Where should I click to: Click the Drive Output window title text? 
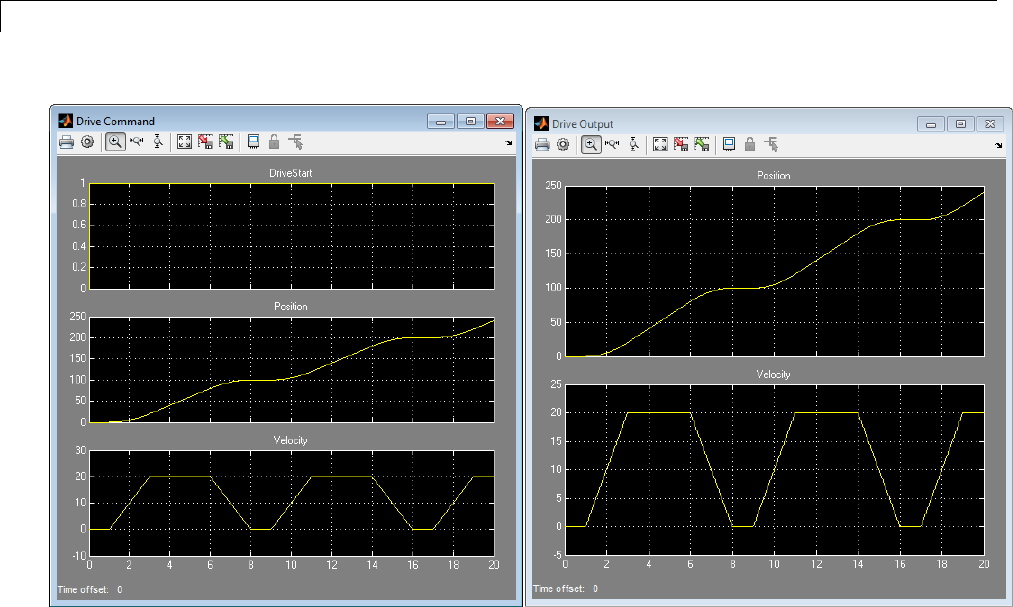[x=582, y=124]
